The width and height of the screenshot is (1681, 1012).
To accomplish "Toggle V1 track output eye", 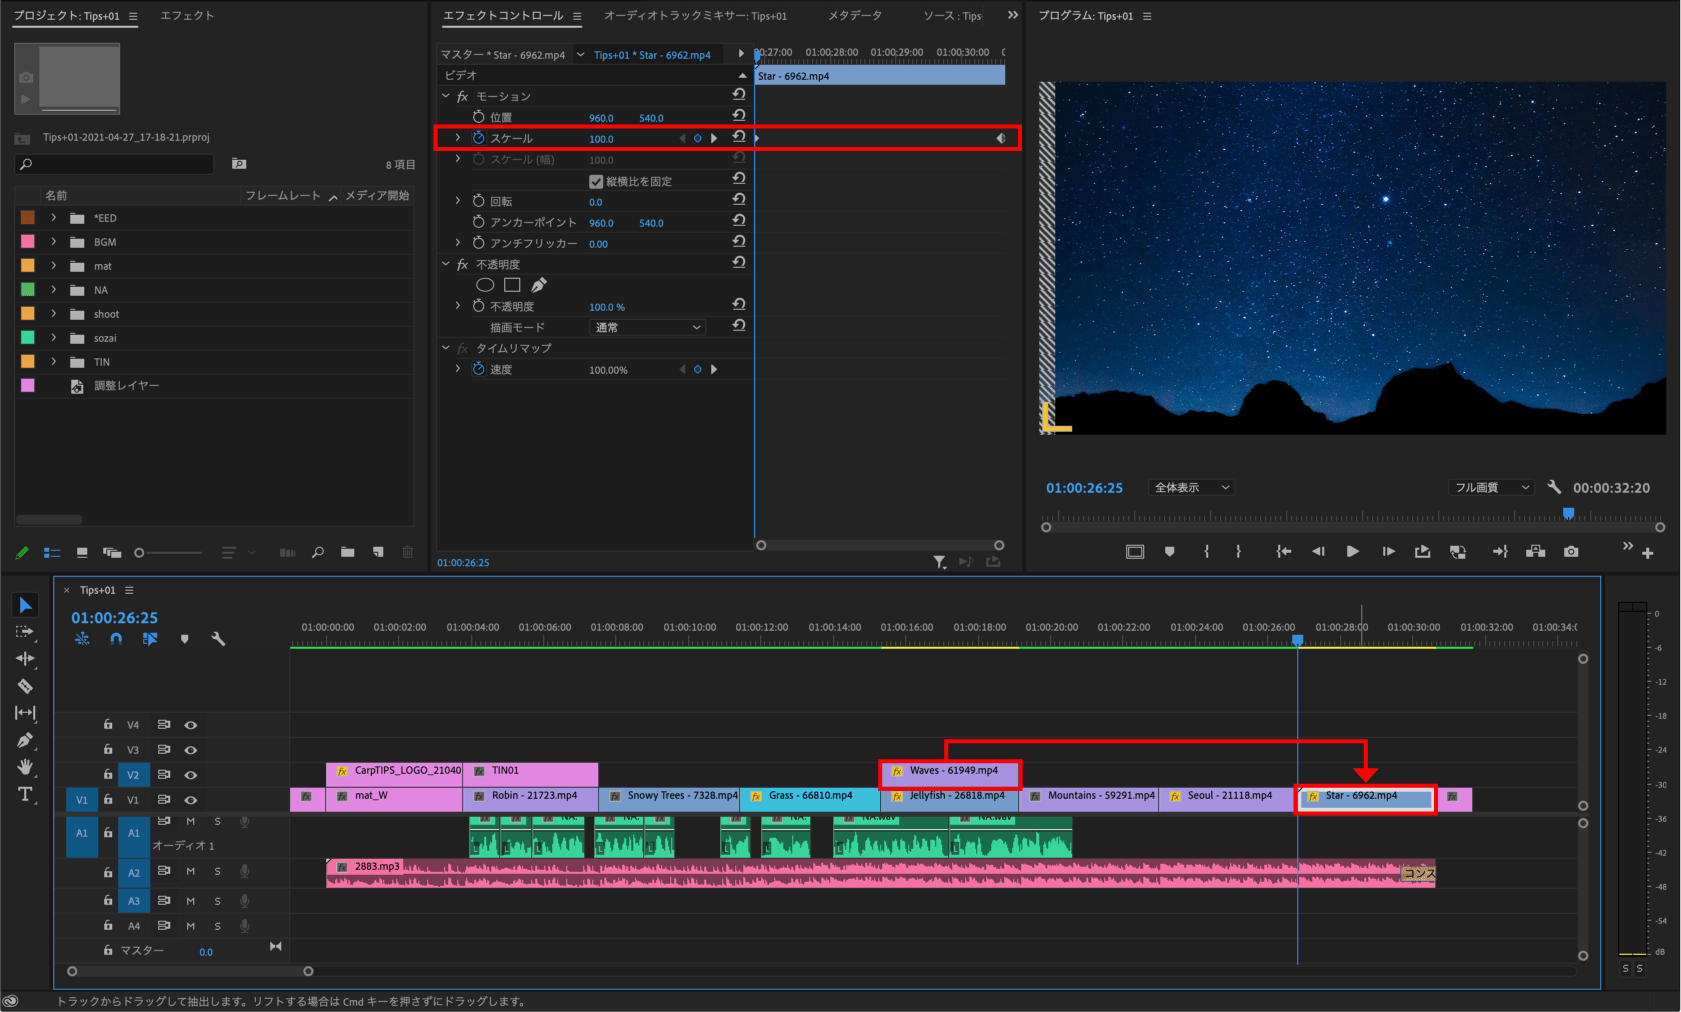I will tap(190, 800).
